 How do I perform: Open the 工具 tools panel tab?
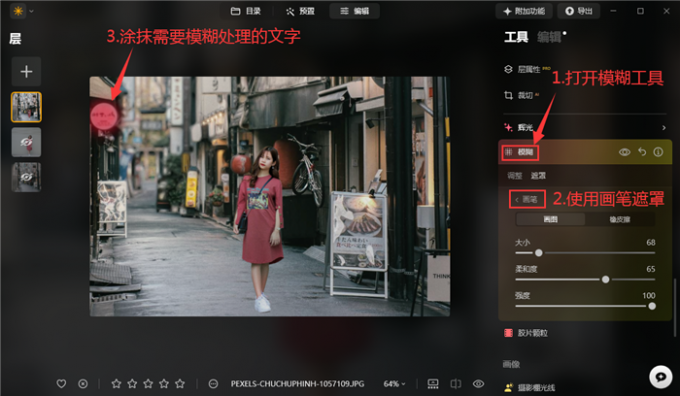[516, 37]
